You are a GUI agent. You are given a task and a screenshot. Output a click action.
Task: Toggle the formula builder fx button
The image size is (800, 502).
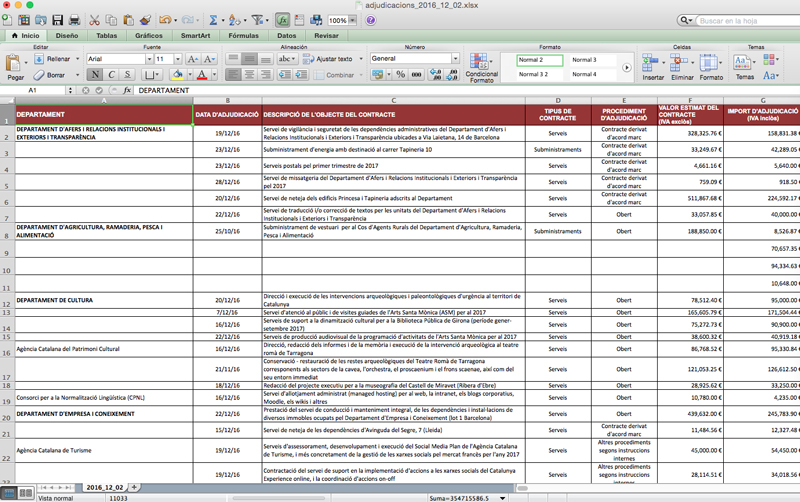[283, 20]
